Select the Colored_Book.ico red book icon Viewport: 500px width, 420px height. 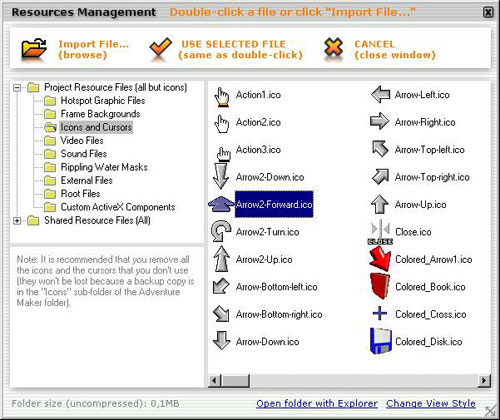[380, 286]
